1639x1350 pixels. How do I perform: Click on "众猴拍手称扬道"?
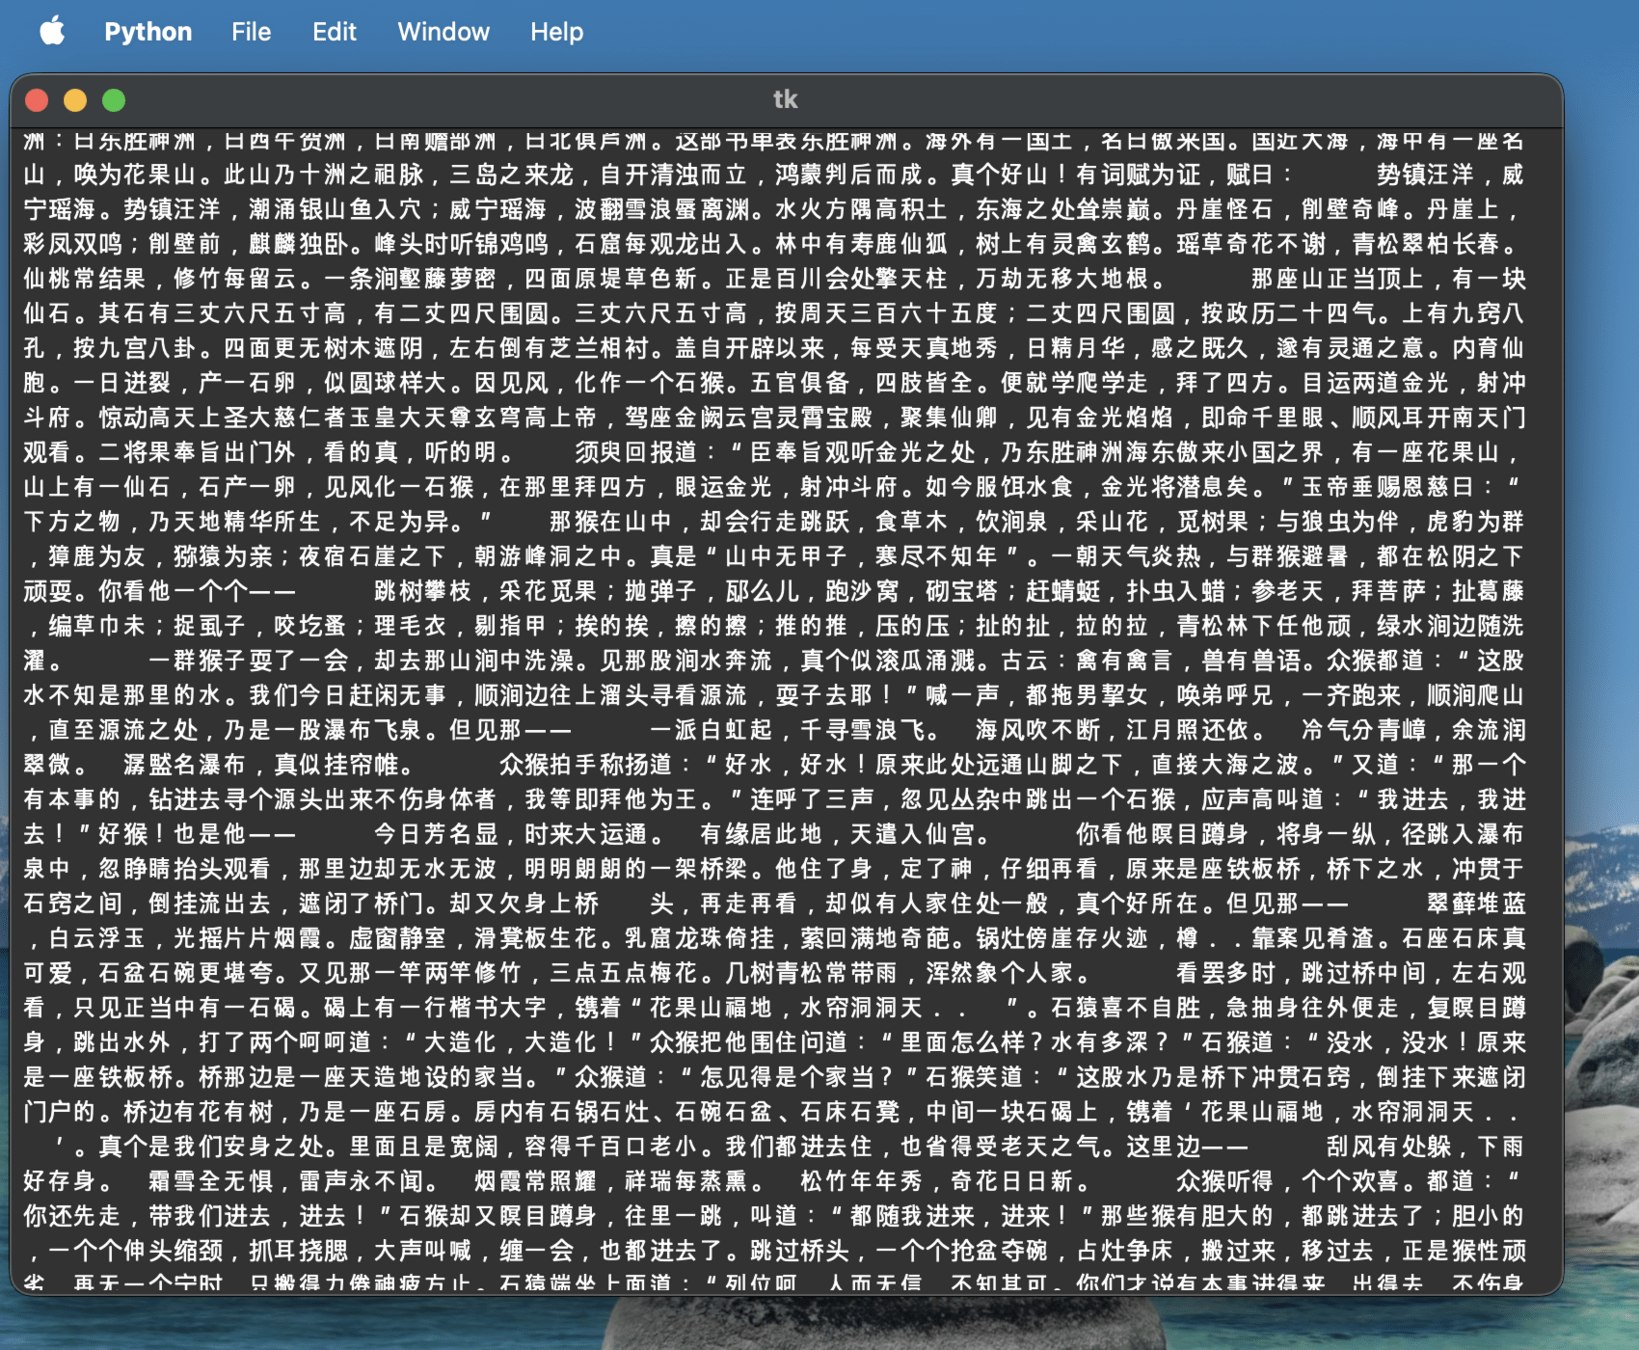click(586, 765)
